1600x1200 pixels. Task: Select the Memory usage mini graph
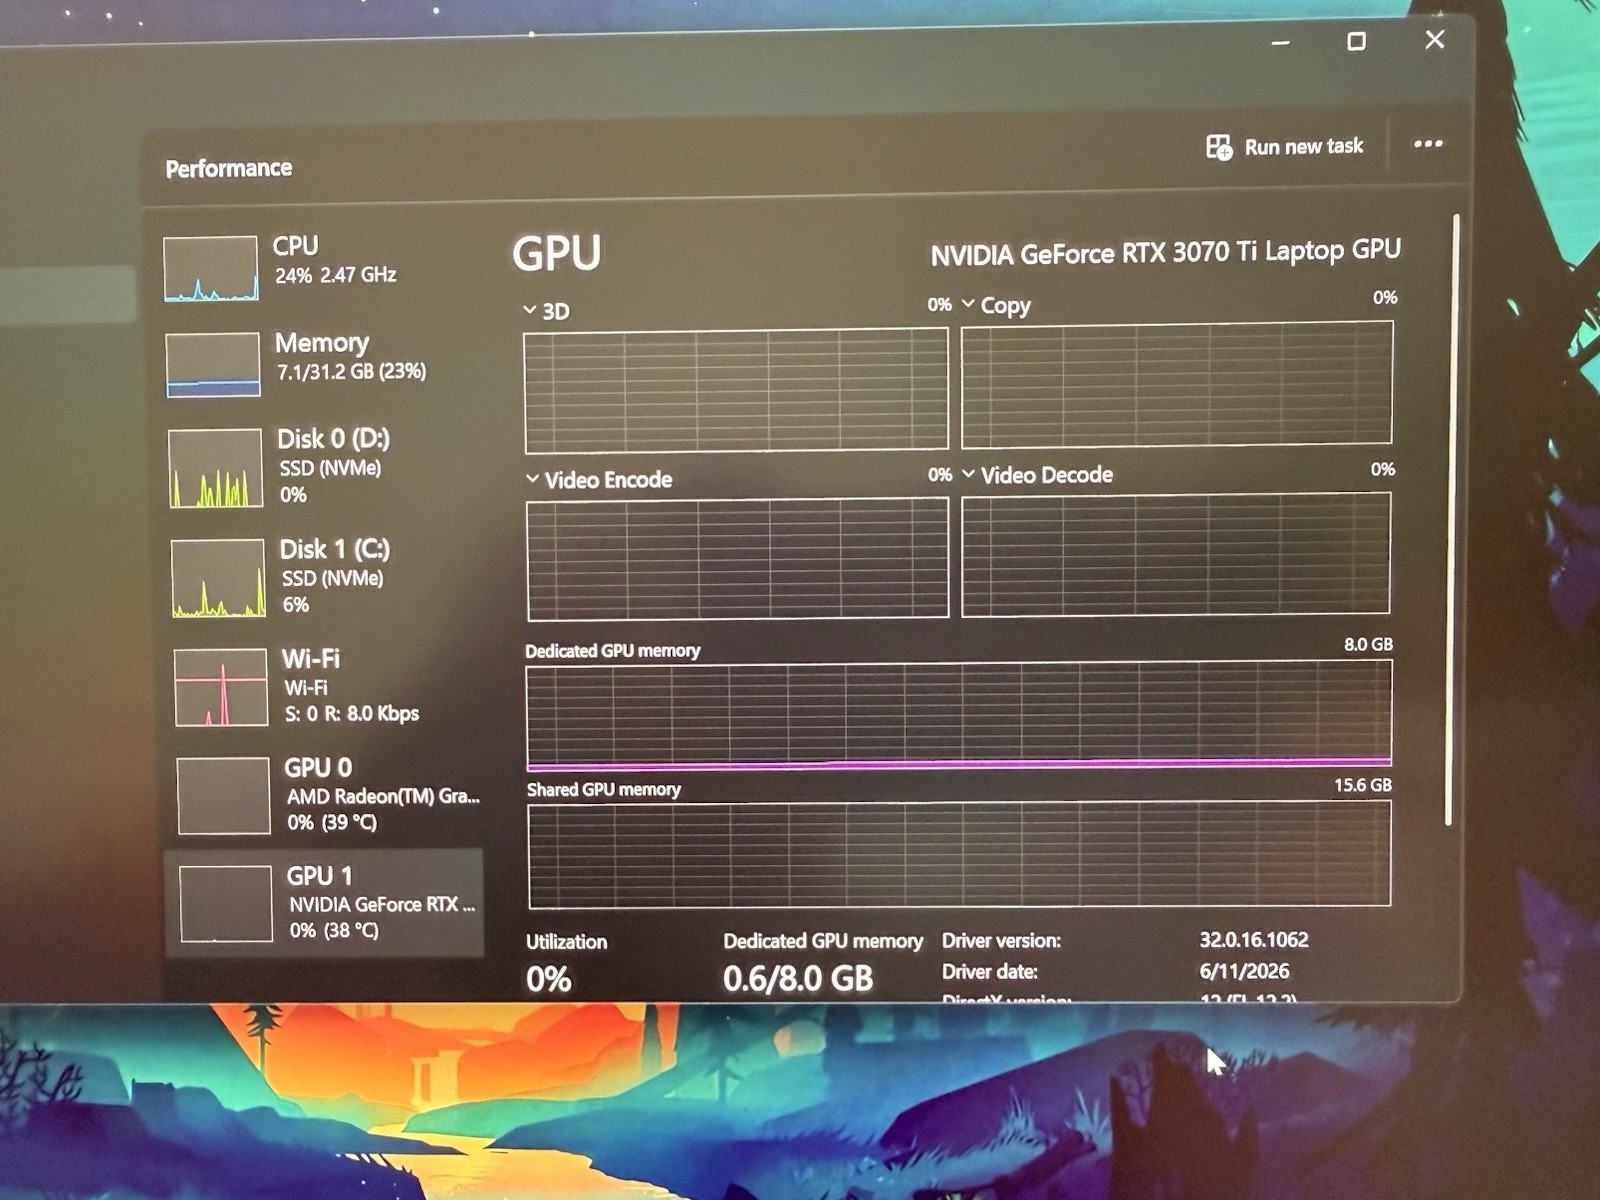pos(213,364)
